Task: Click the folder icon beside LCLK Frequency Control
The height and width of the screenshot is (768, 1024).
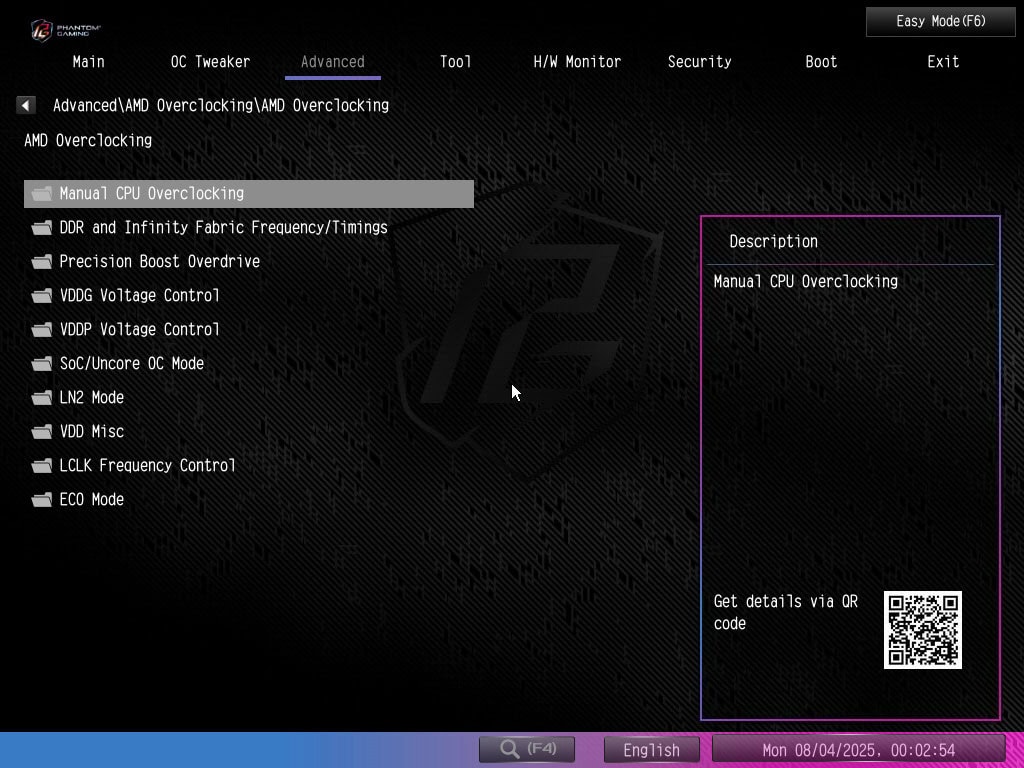Action: click(42, 465)
